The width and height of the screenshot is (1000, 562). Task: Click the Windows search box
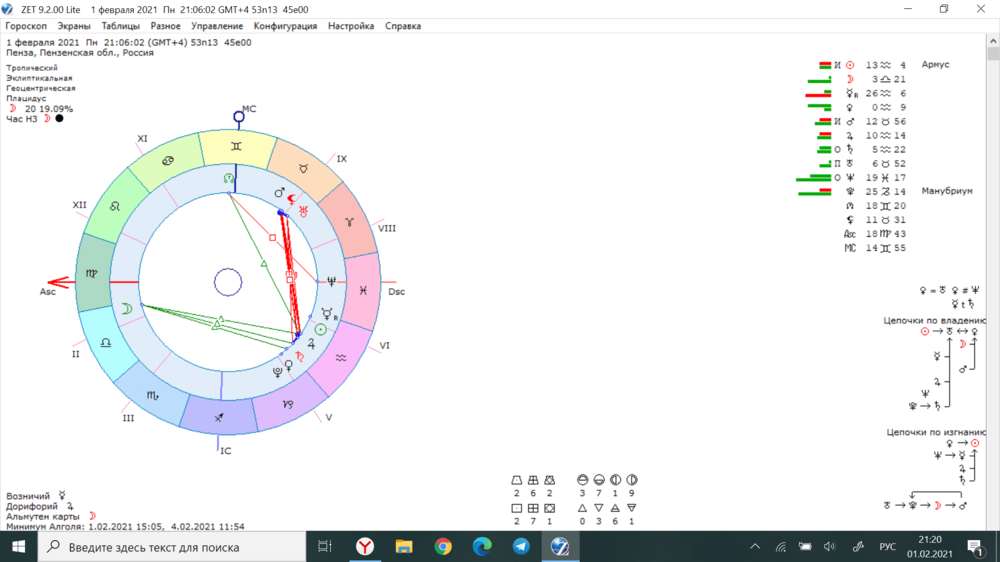[x=172, y=547]
